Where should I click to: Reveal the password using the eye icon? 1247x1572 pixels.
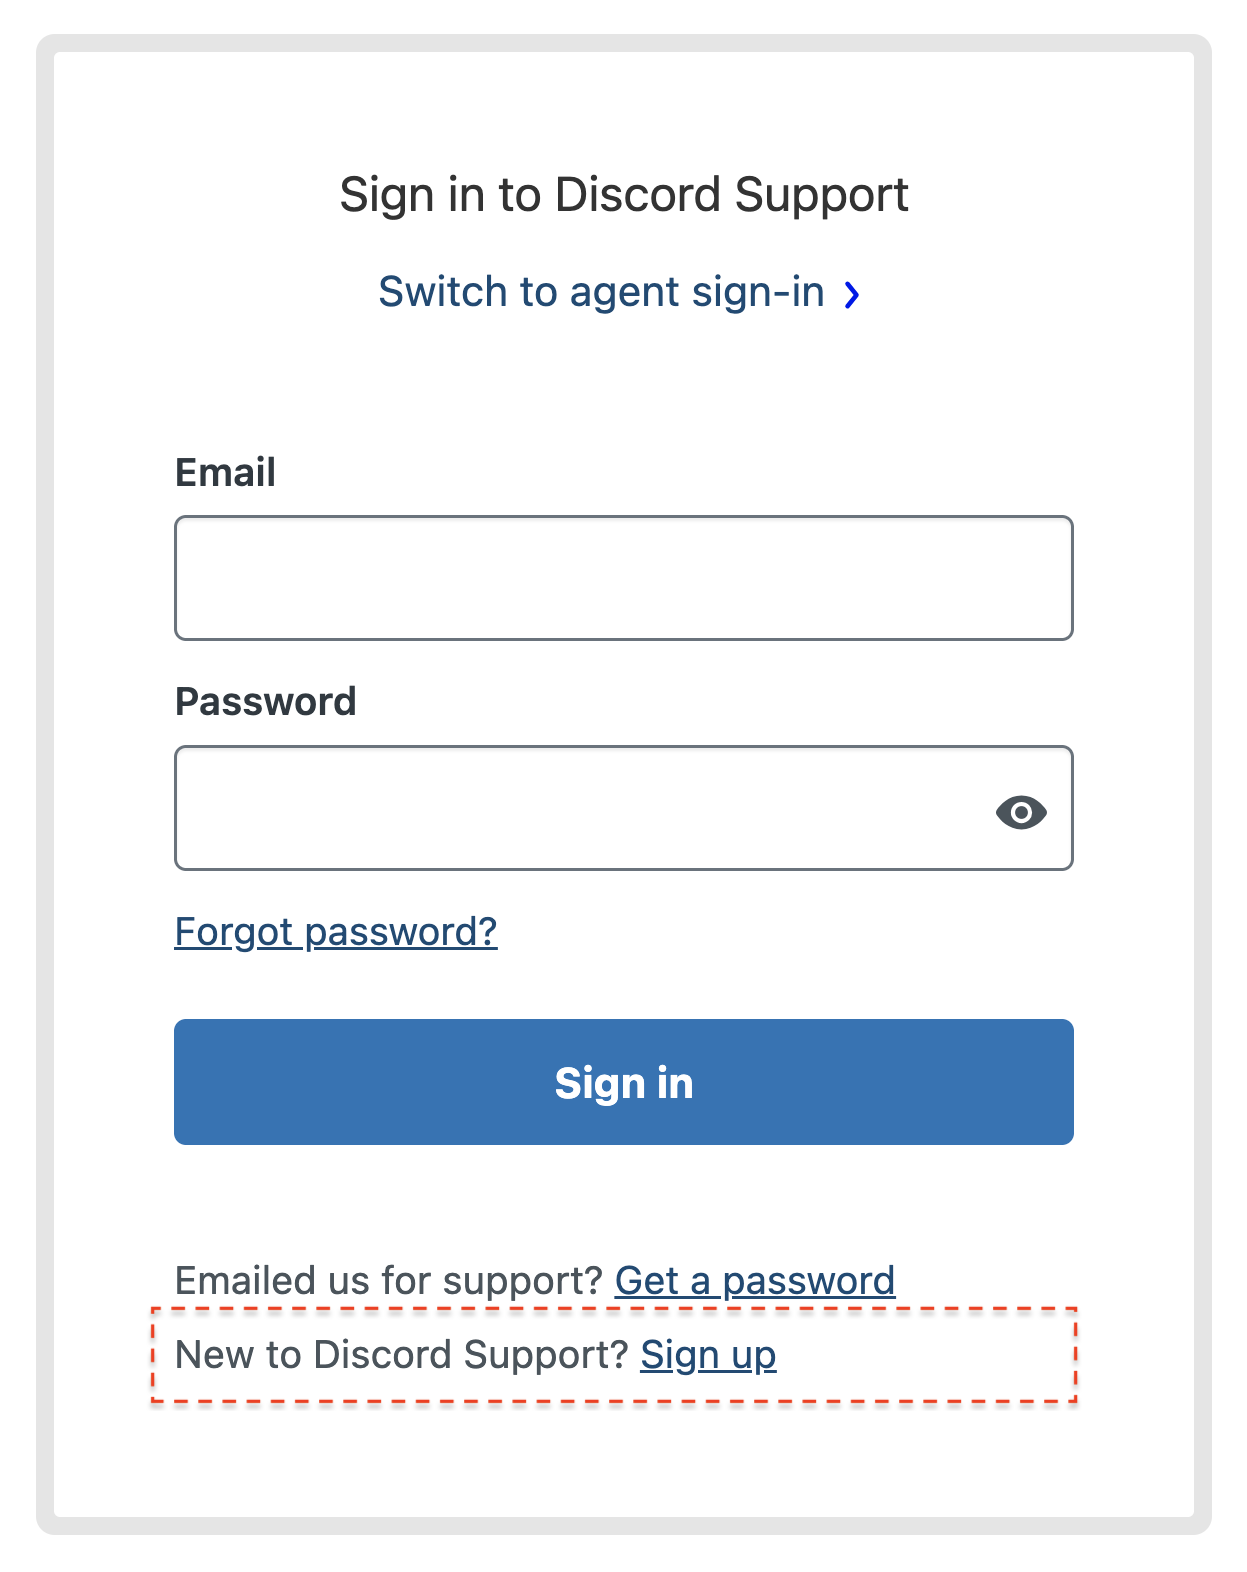pyautogui.click(x=1020, y=812)
